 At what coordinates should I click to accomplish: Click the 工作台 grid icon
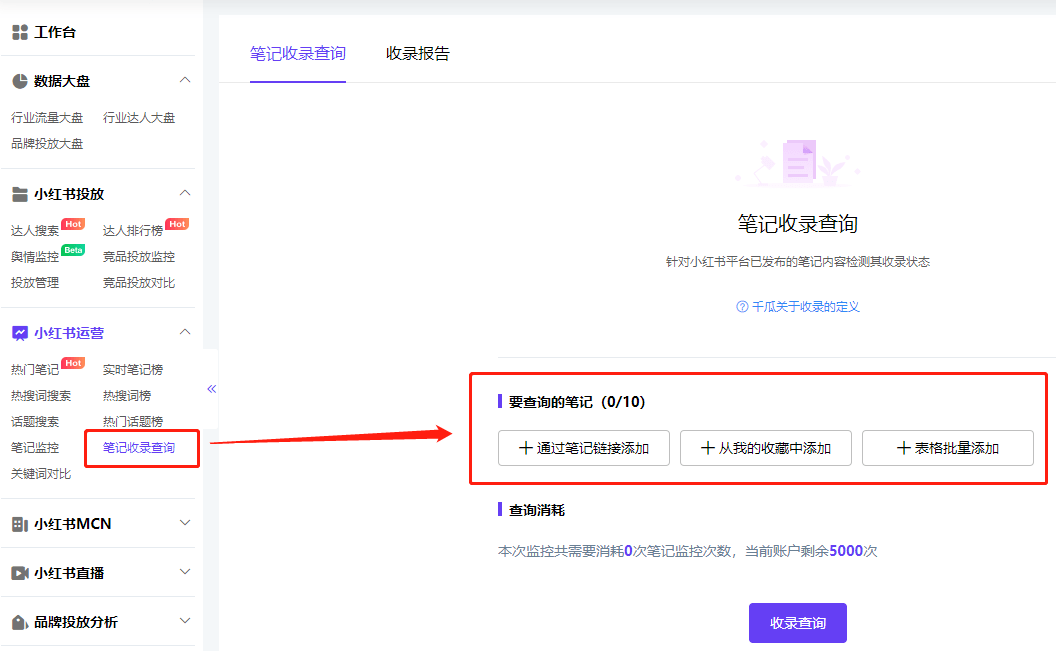tap(20, 32)
